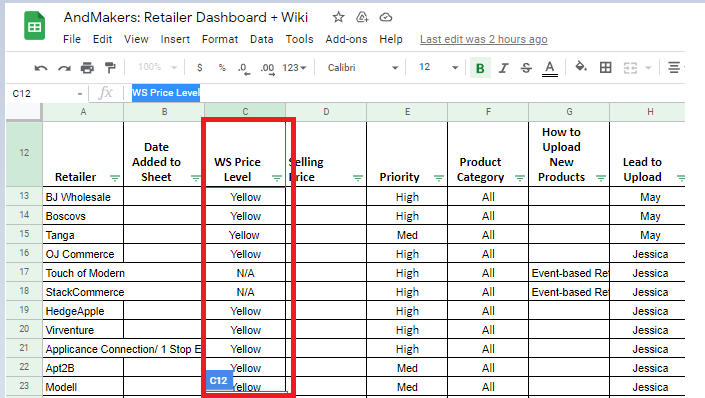This screenshot has width=705, height=398.
Task: Toggle Italic formatting button
Action: 503,68
